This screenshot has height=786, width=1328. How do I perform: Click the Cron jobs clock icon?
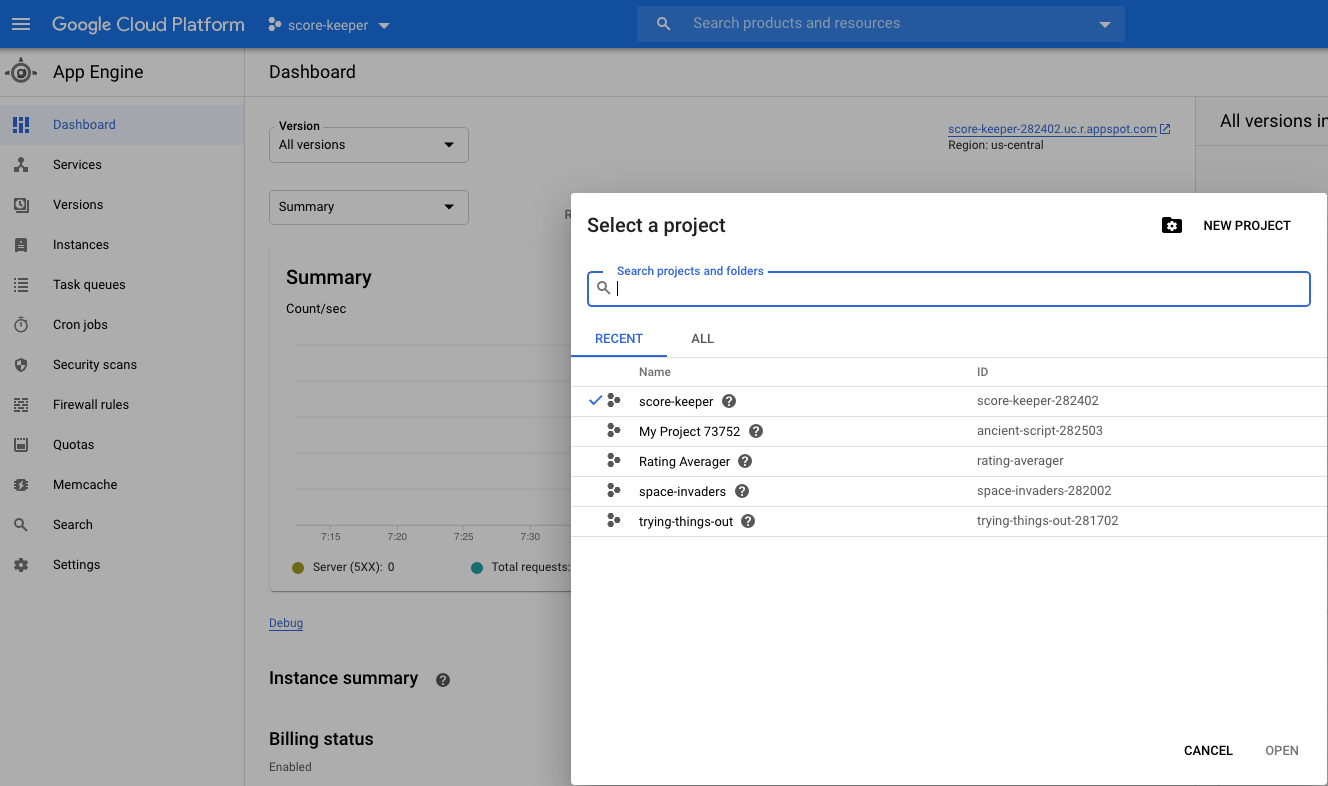(21, 325)
